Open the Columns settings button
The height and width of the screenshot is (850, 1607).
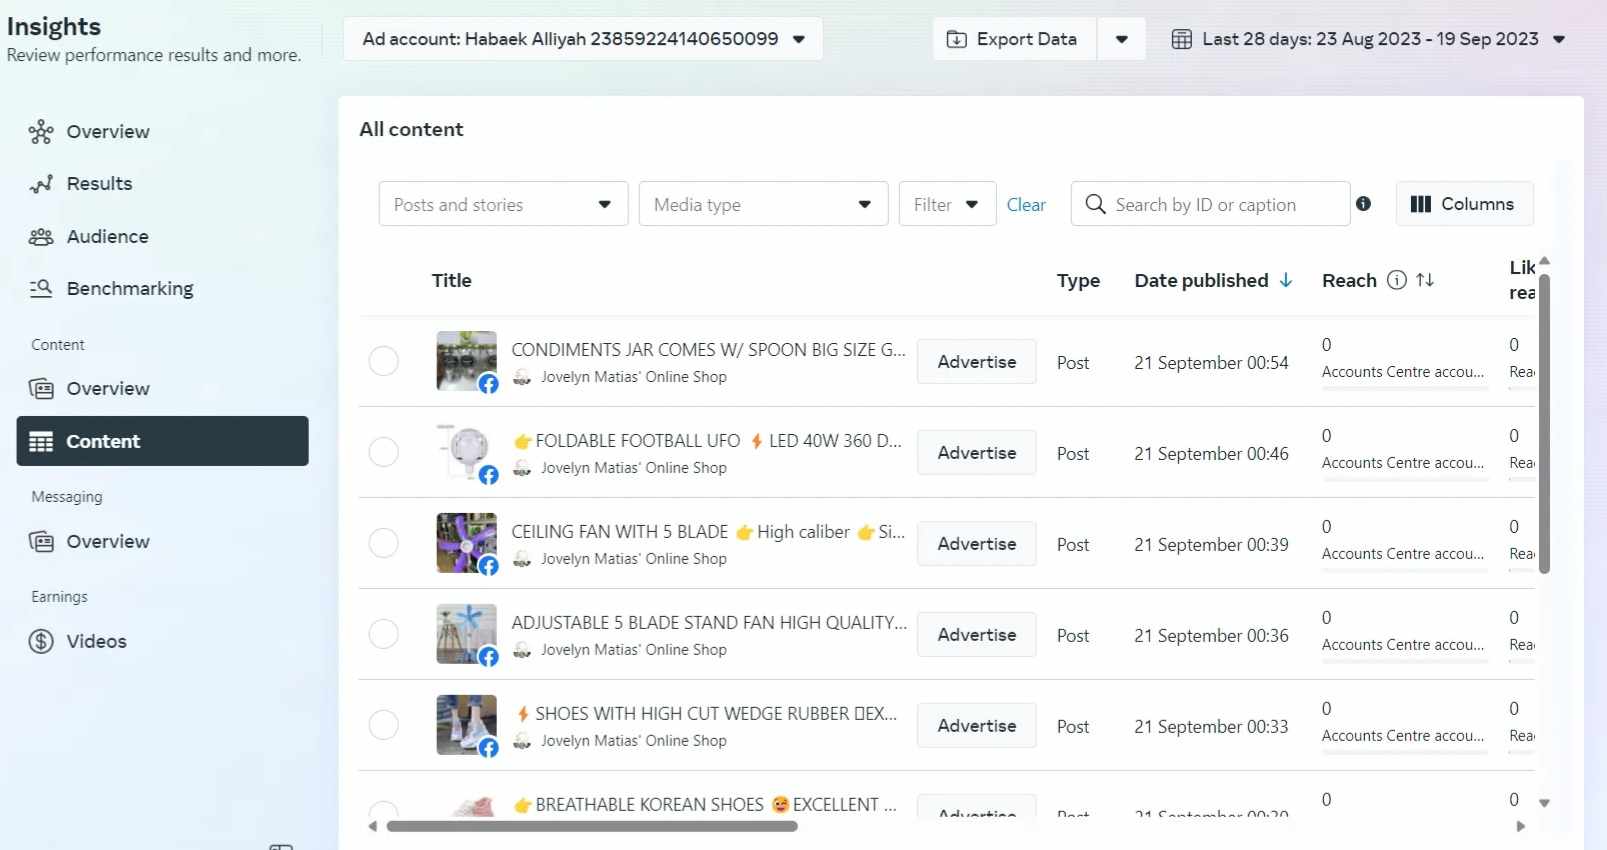pos(1464,204)
